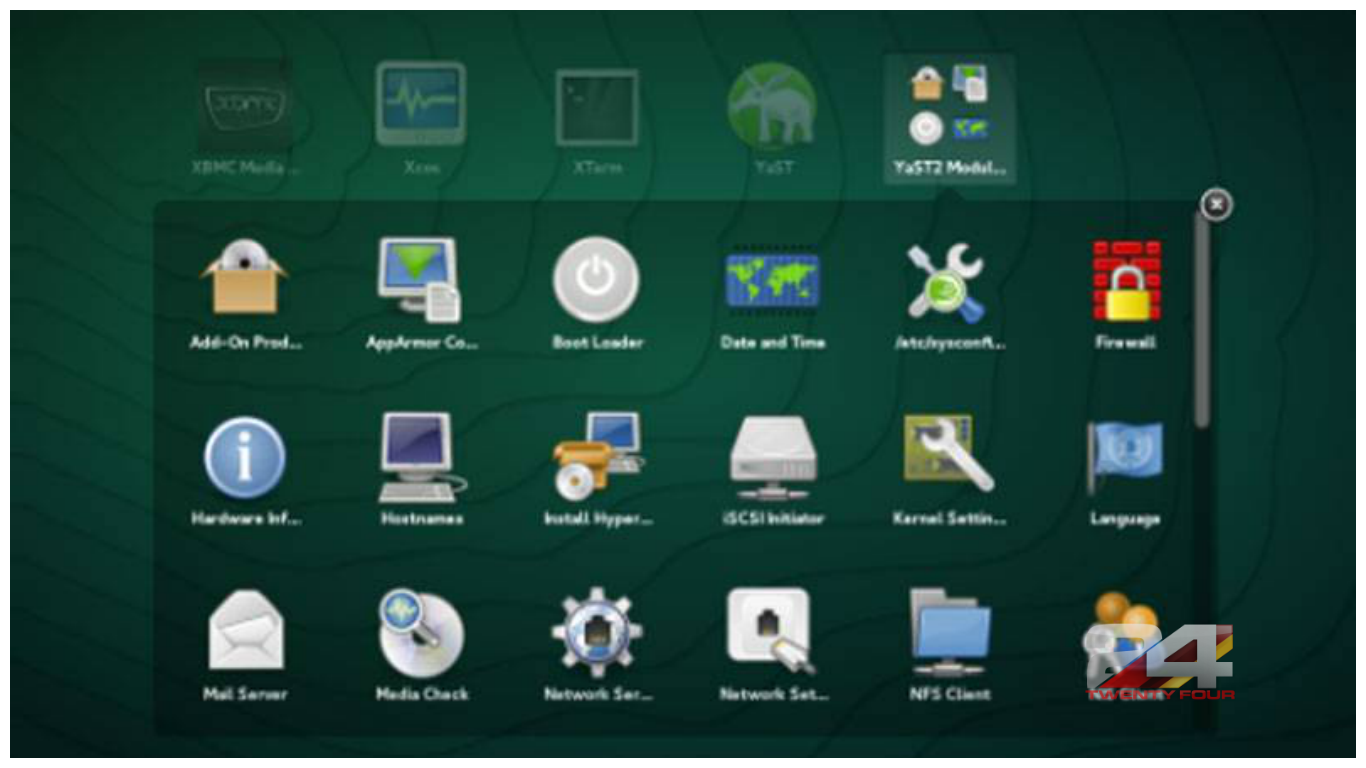The image size is (1366, 768).
Task: Open Kernel Settings module
Action: (x=949, y=453)
